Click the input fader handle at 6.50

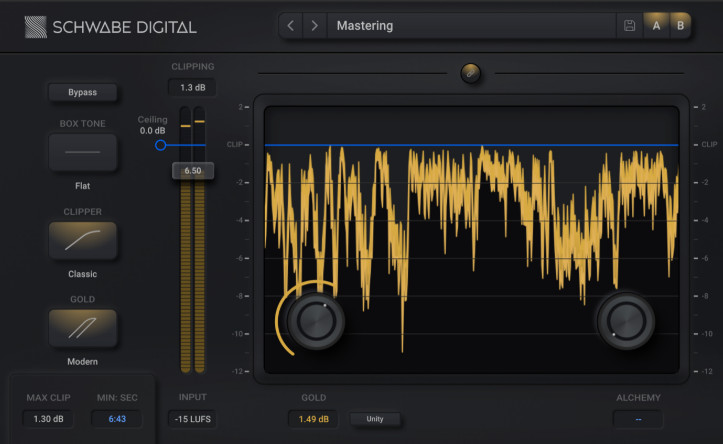pos(192,171)
